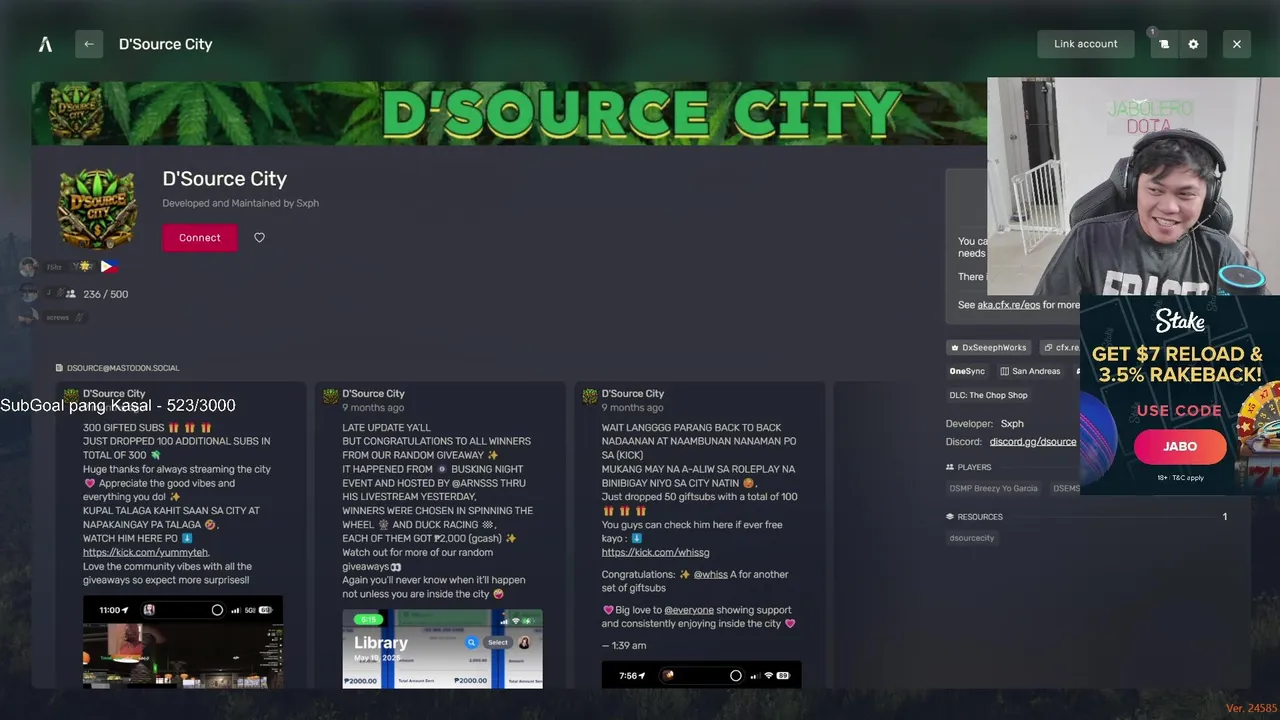Click first post's D'Source City avatar

71,397
